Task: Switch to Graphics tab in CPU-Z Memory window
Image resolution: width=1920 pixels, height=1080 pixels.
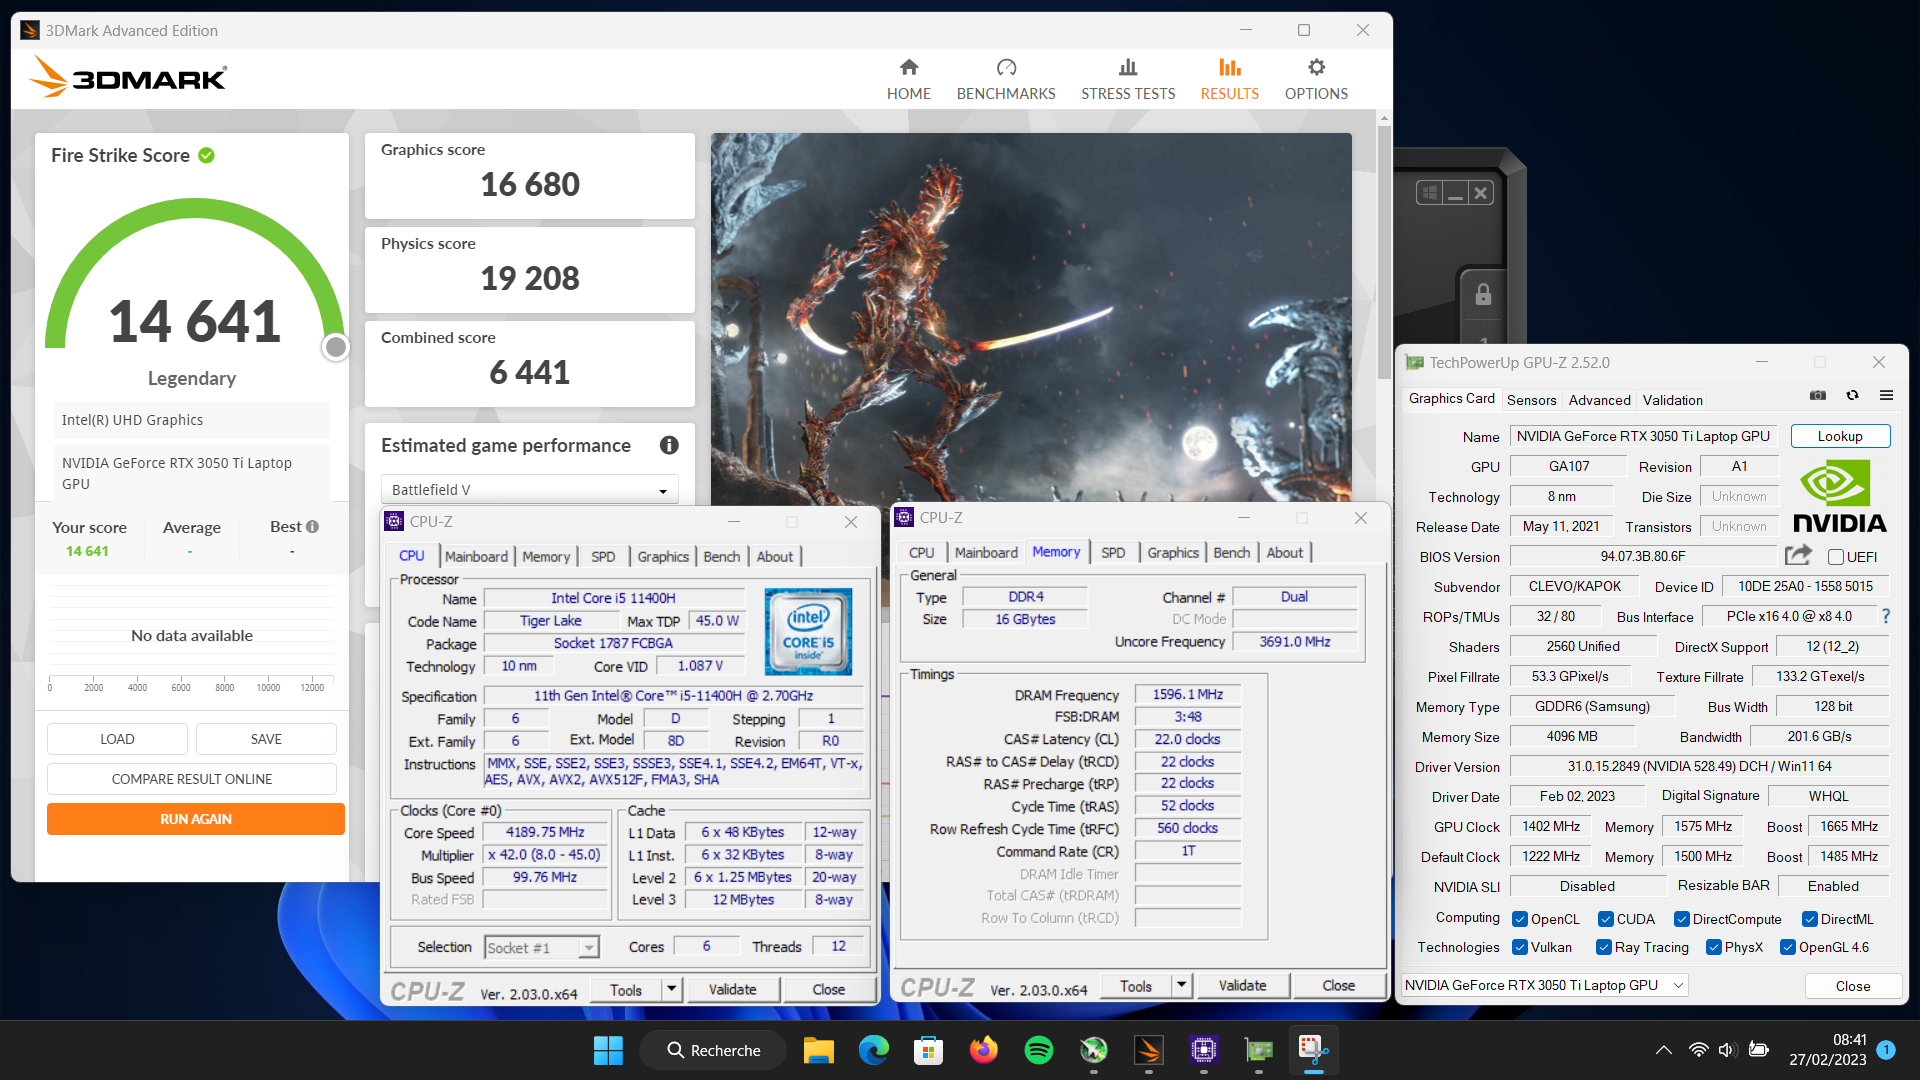Action: (1172, 552)
